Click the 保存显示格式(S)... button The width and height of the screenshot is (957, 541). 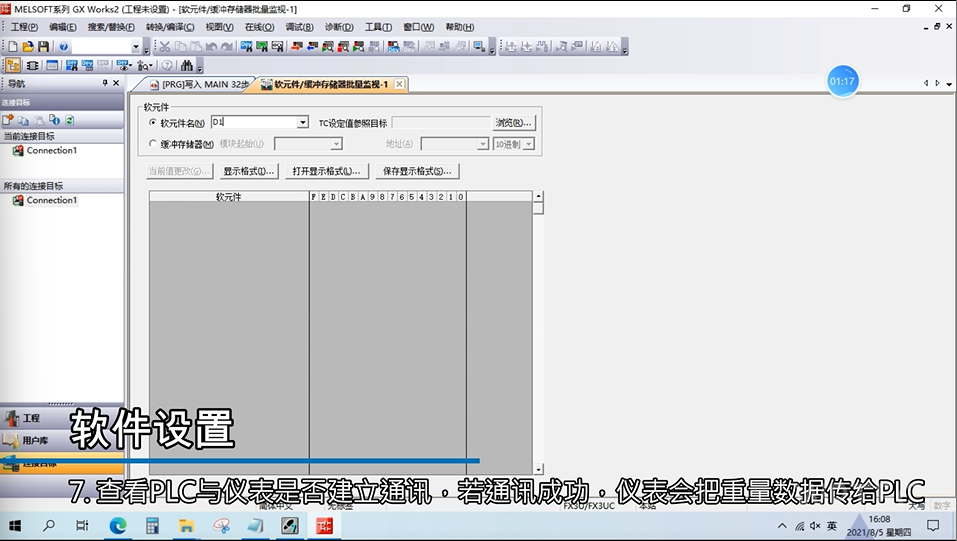click(x=417, y=171)
